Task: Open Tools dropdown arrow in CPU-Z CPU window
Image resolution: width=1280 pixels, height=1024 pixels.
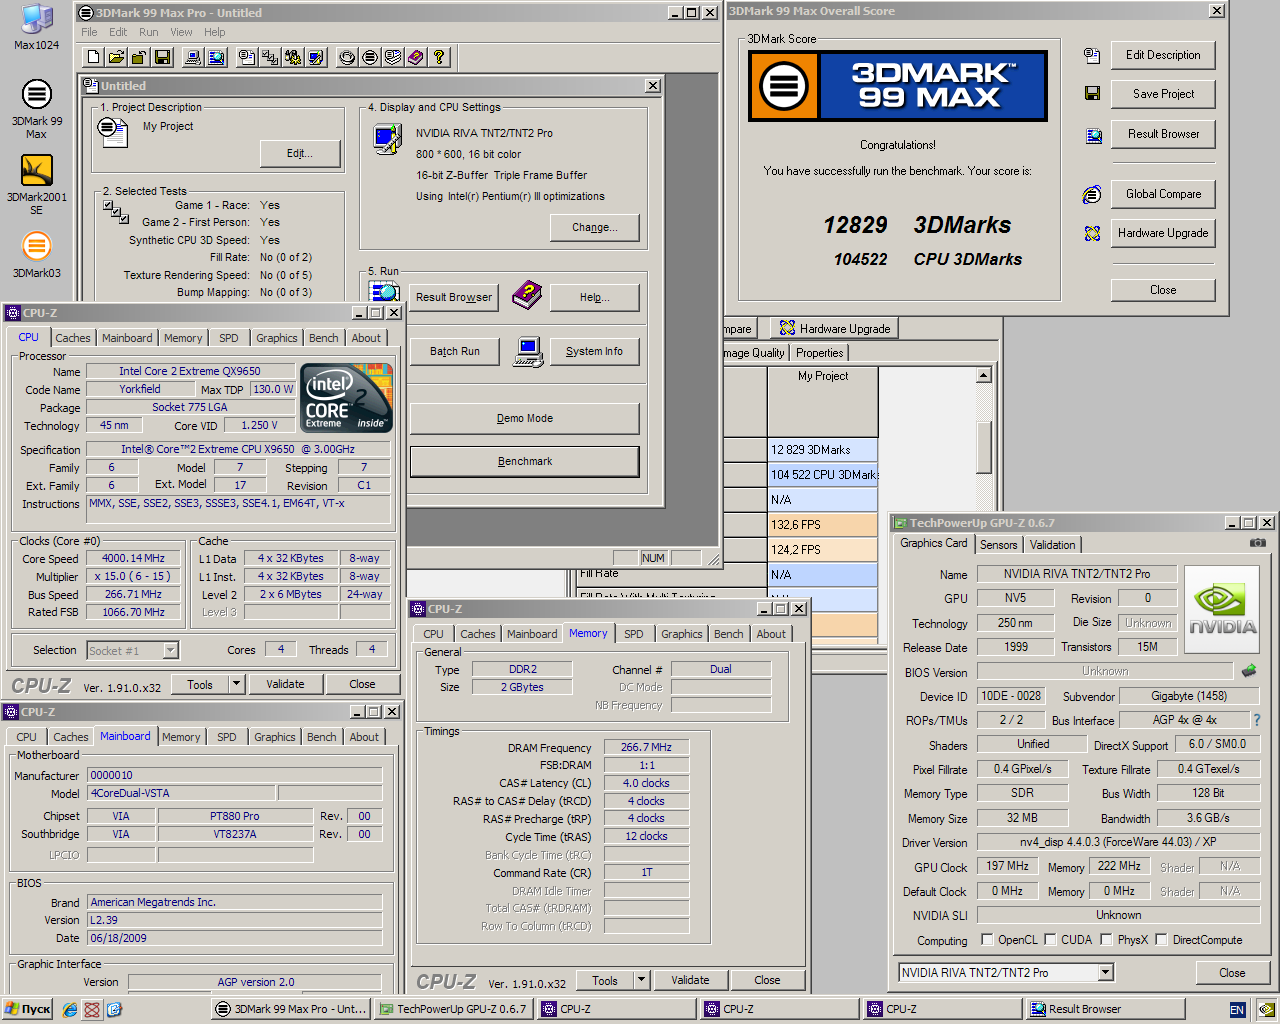Action: click(236, 684)
